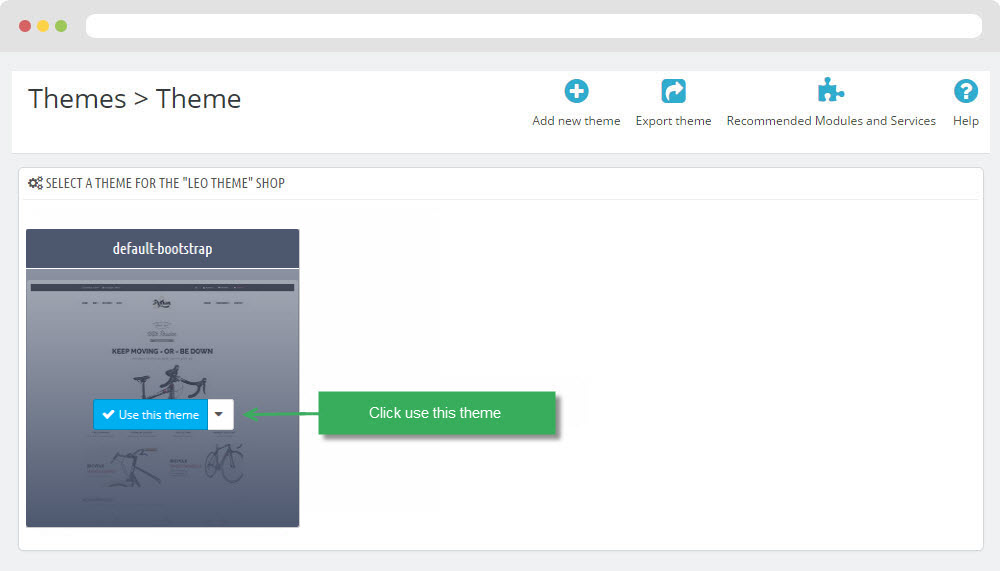Expand the dropdown arrow beside Use this theme
1000x571 pixels.
(220, 415)
